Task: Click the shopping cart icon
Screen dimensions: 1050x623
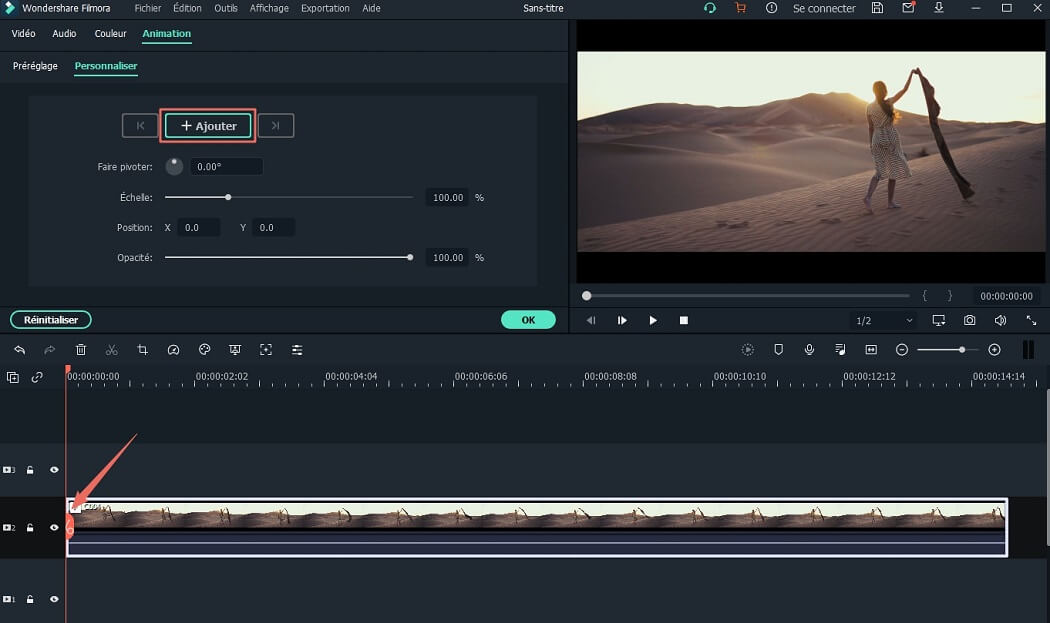Action: (741, 8)
